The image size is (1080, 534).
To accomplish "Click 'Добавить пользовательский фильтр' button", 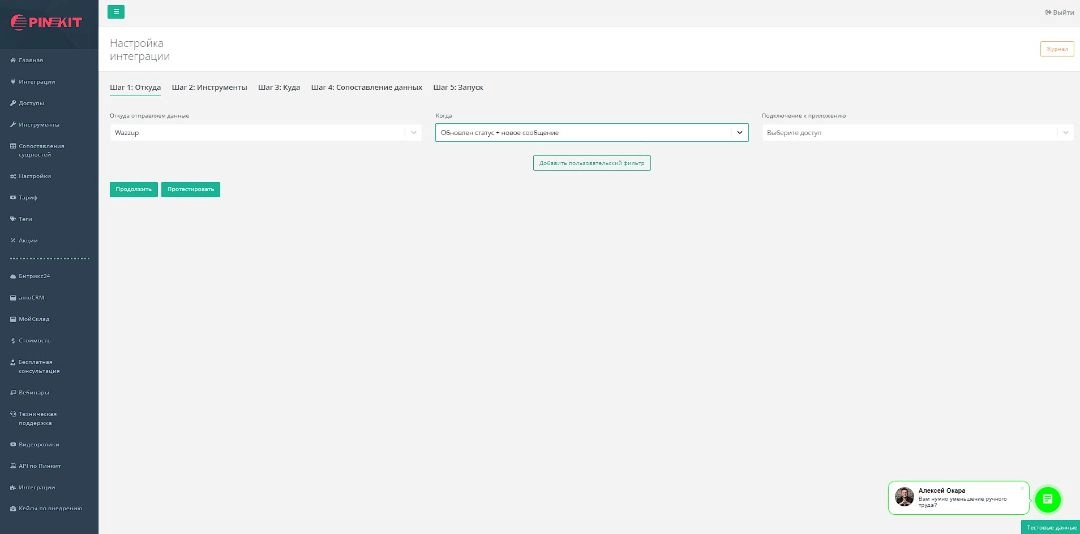I will pos(591,162).
